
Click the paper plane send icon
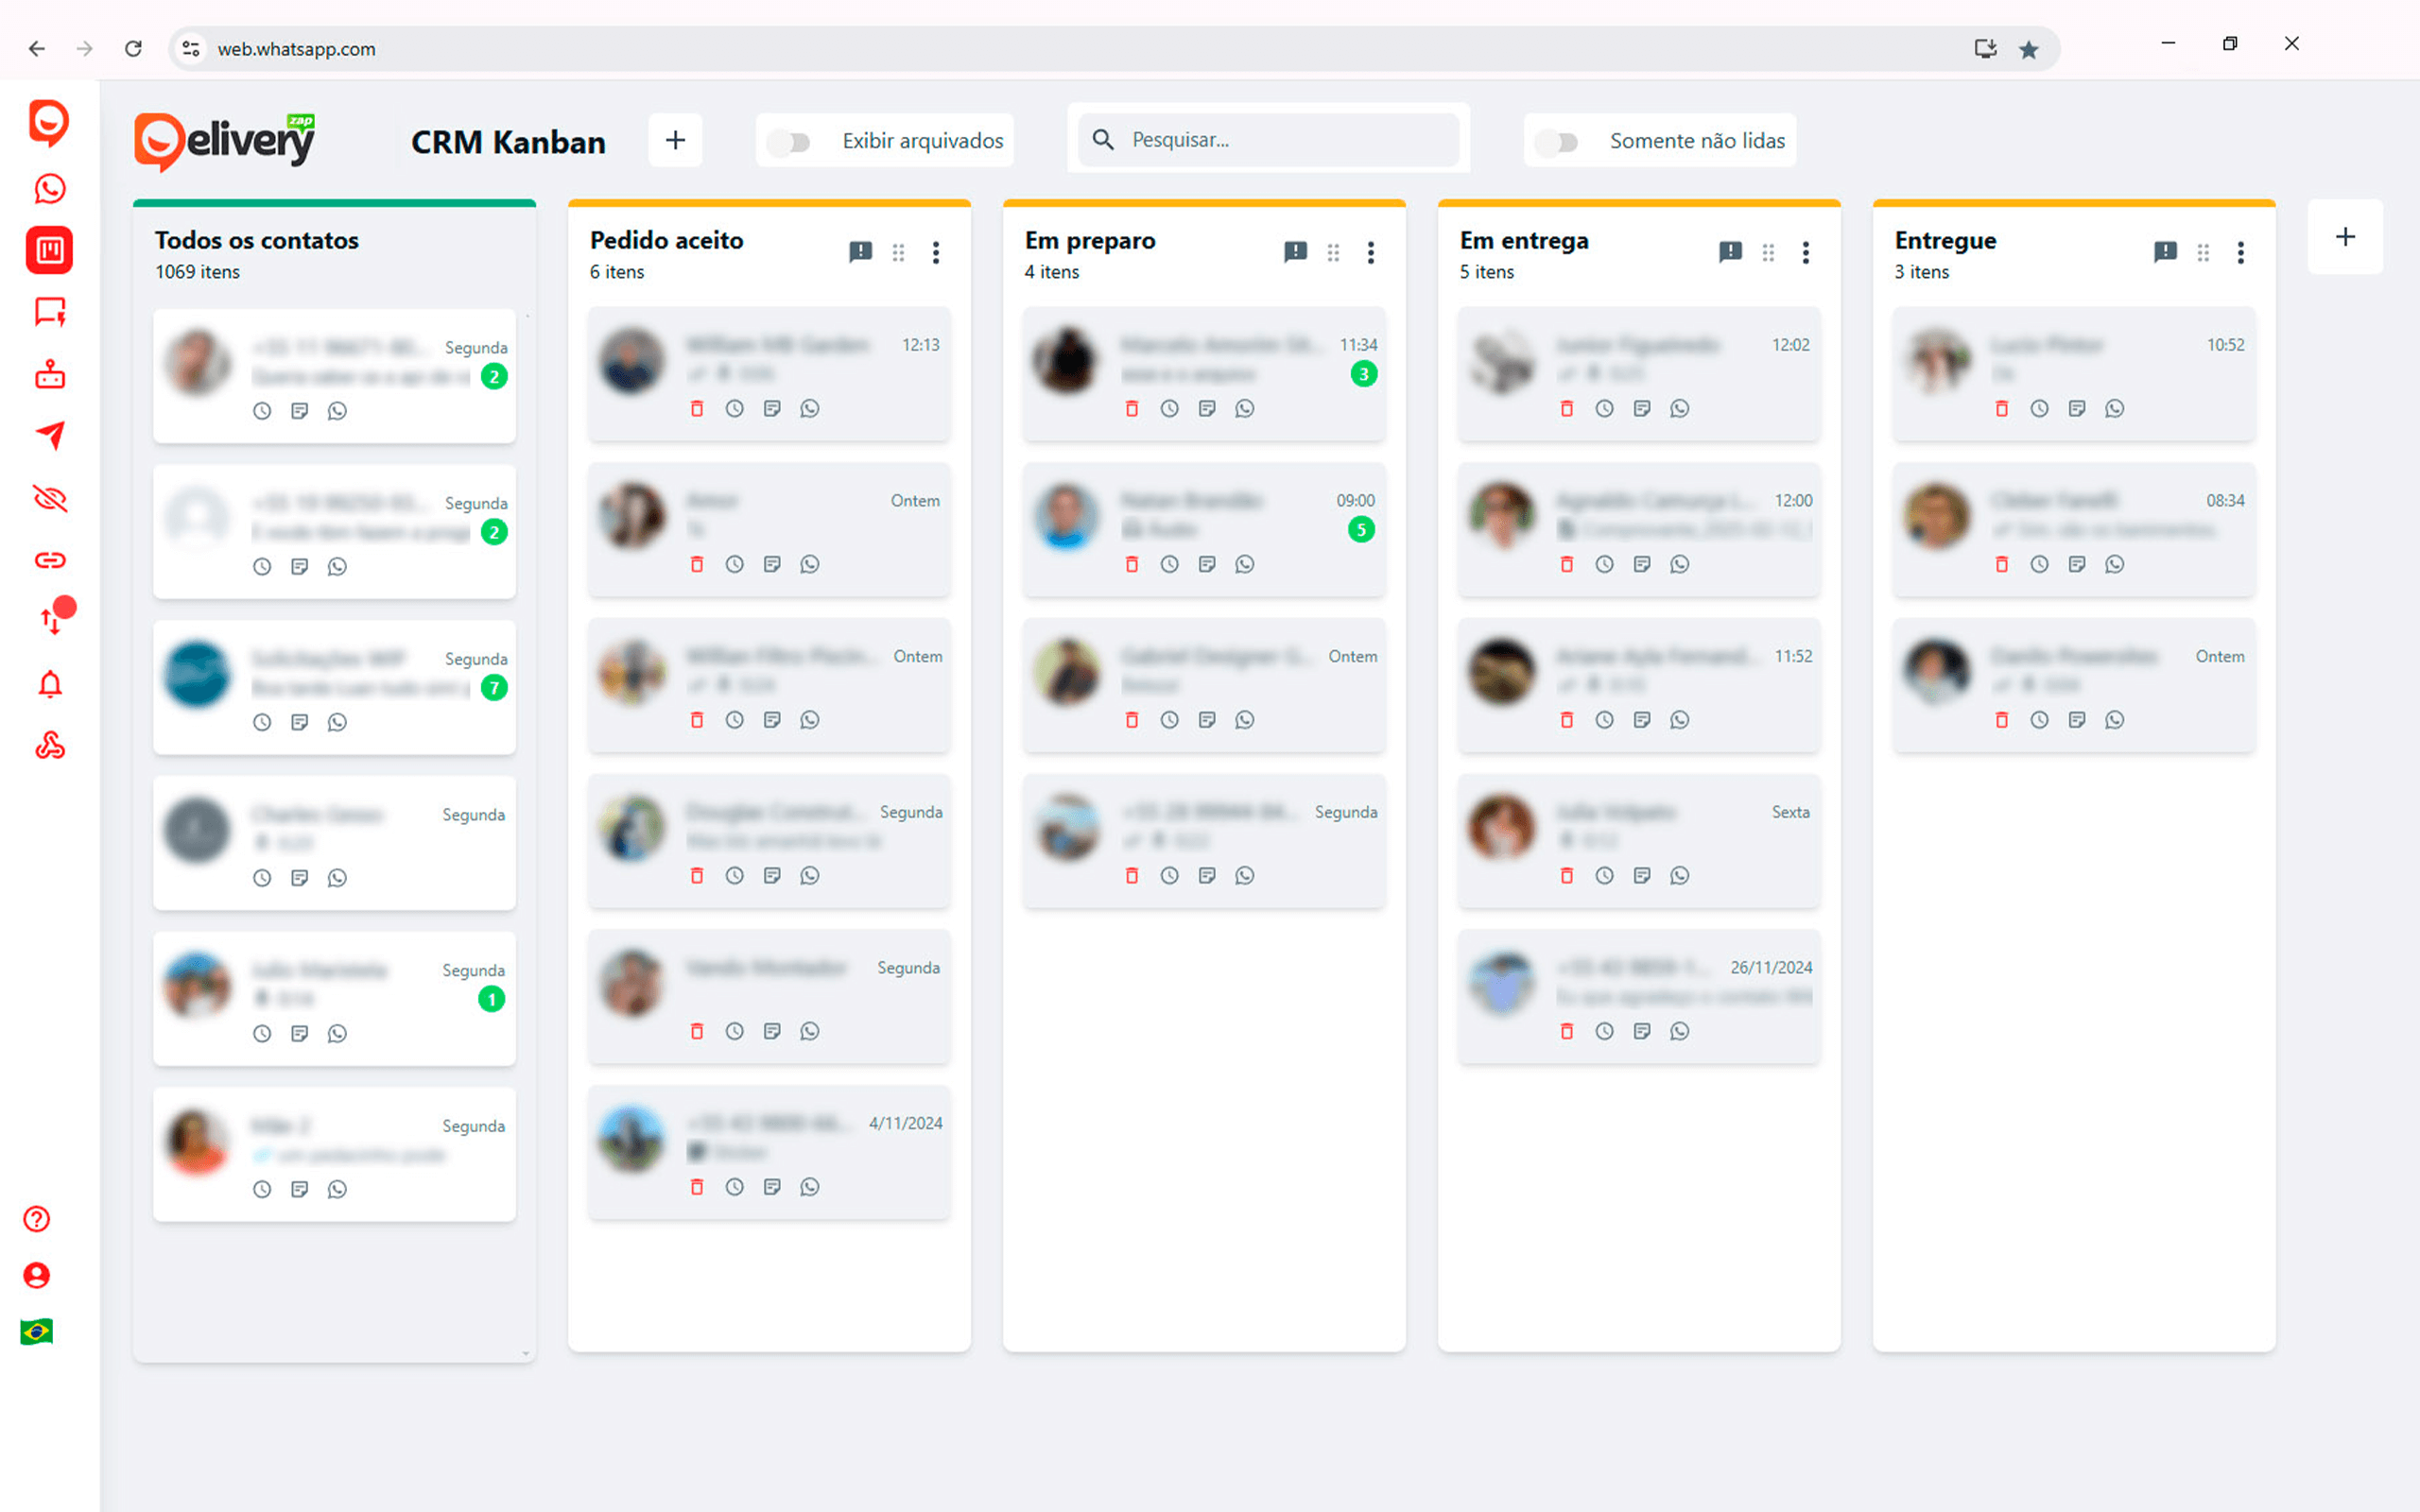point(49,436)
